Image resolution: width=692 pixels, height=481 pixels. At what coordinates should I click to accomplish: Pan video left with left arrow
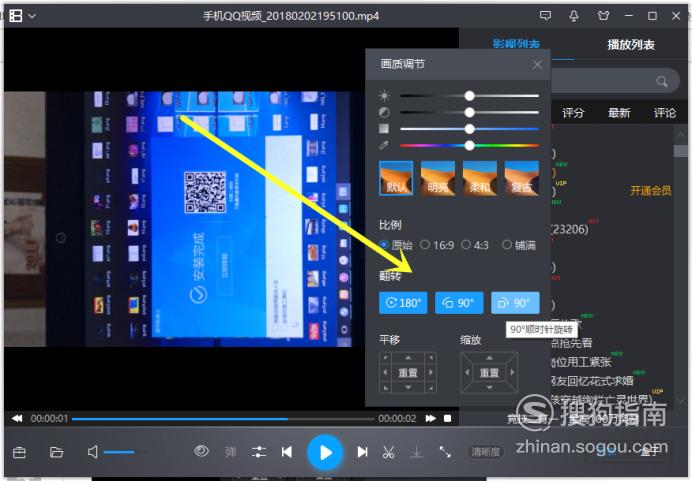(x=385, y=372)
